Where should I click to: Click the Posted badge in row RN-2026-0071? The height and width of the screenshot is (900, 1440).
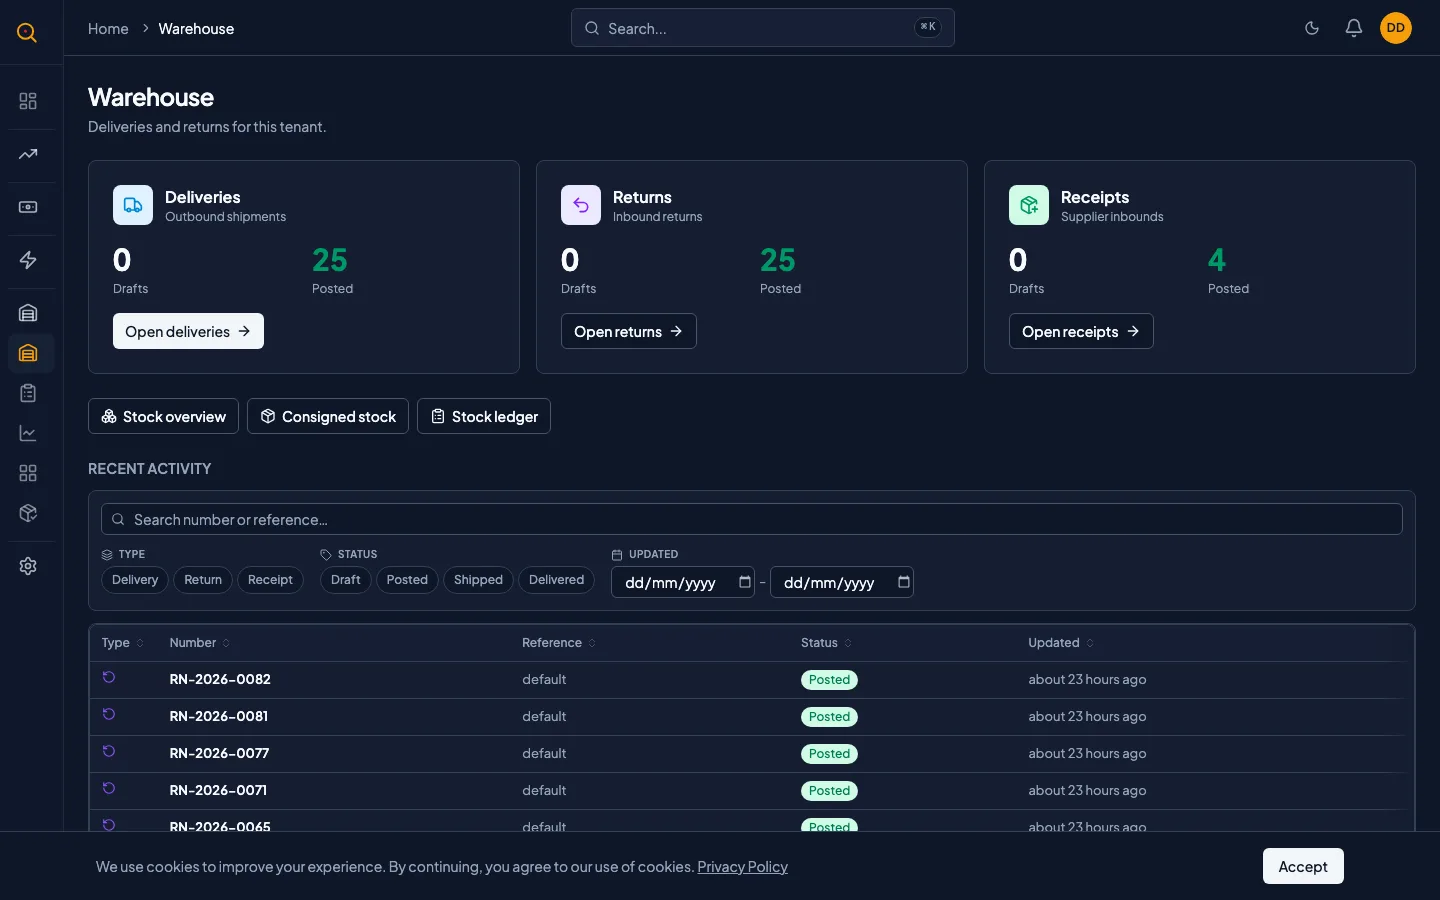[829, 791]
